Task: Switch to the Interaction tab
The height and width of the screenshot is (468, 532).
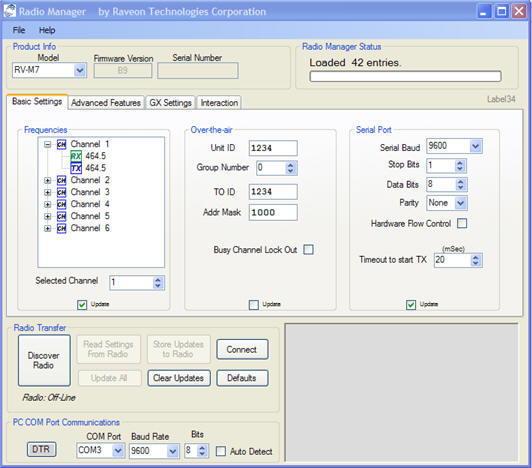Action: pyautogui.click(x=219, y=102)
